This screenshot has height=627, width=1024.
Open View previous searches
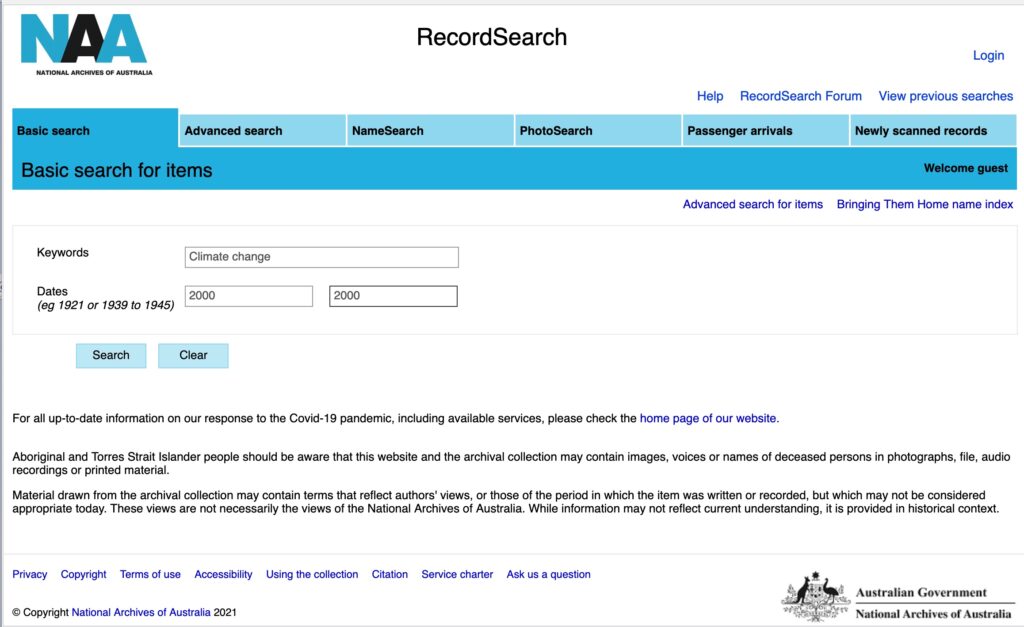click(945, 96)
